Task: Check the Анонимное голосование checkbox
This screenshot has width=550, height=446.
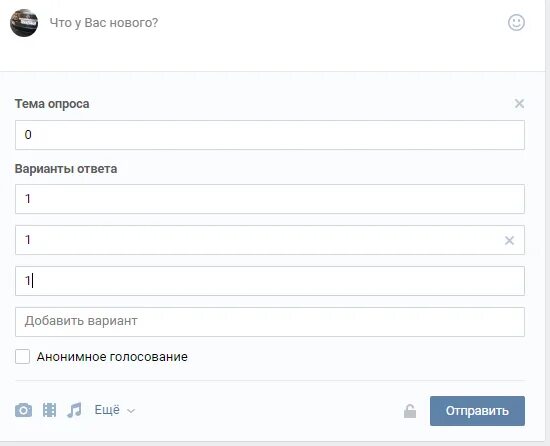Action: 22,357
